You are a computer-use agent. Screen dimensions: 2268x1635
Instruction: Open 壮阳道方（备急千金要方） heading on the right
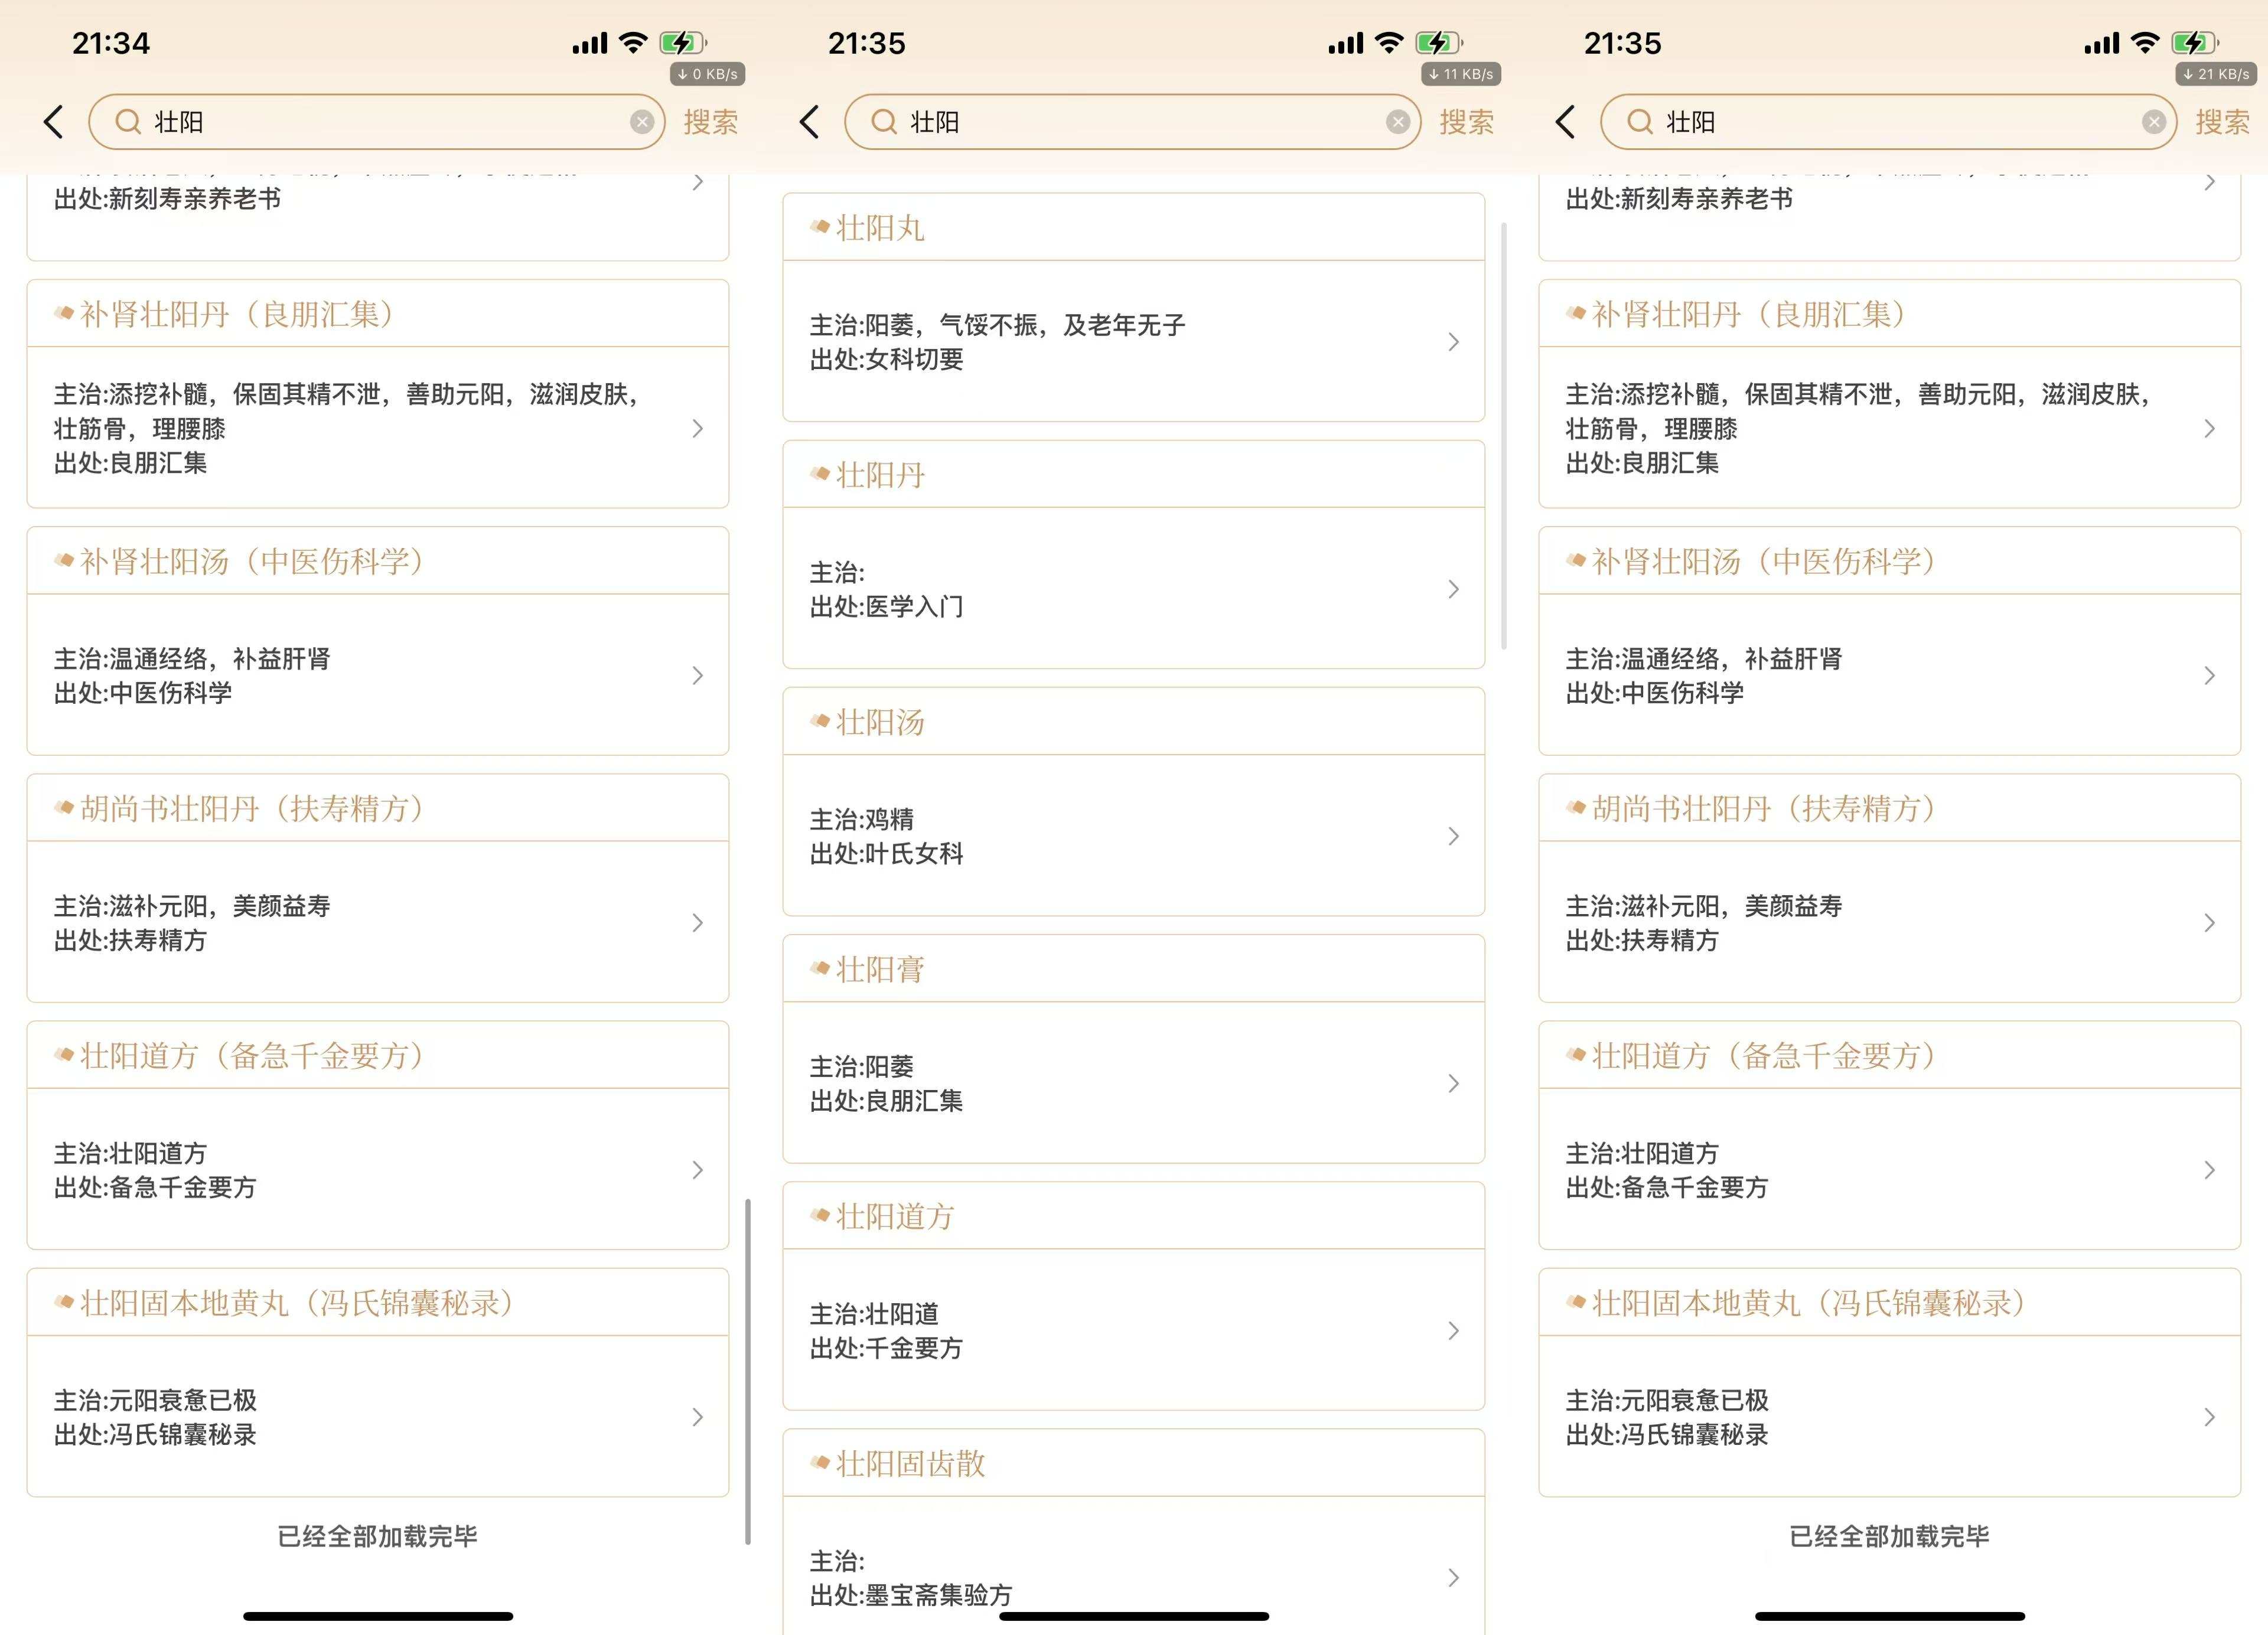tap(1764, 1055)
